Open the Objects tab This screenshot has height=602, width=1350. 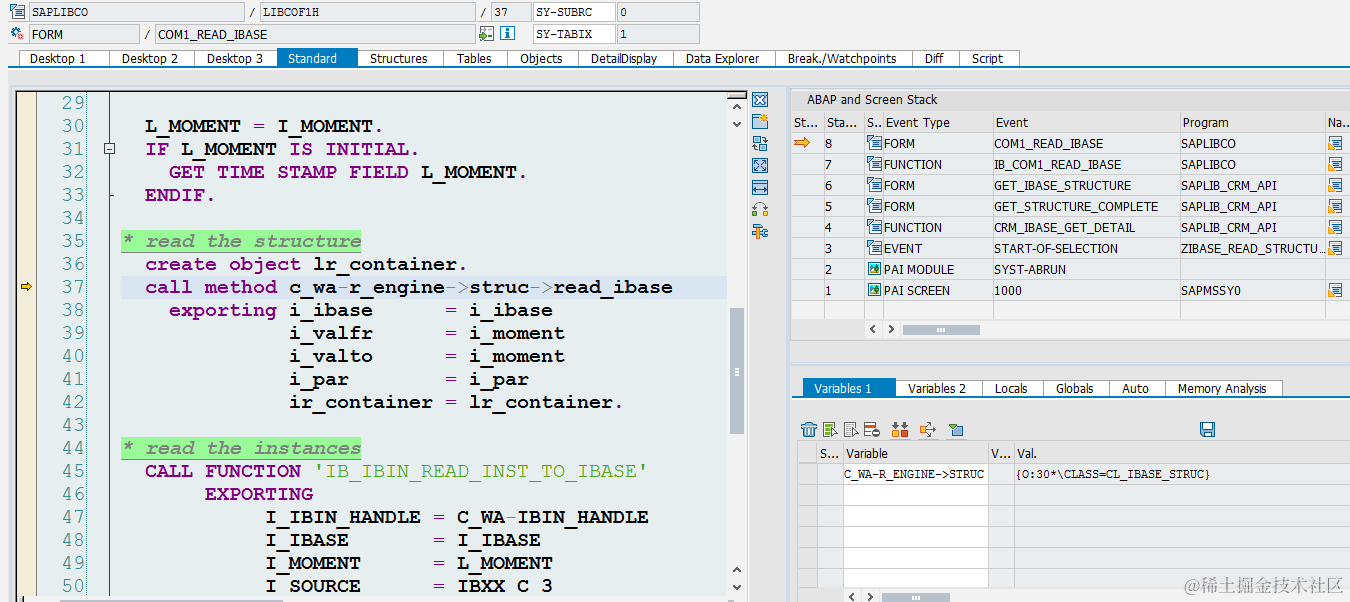click(x=541, y=59)
